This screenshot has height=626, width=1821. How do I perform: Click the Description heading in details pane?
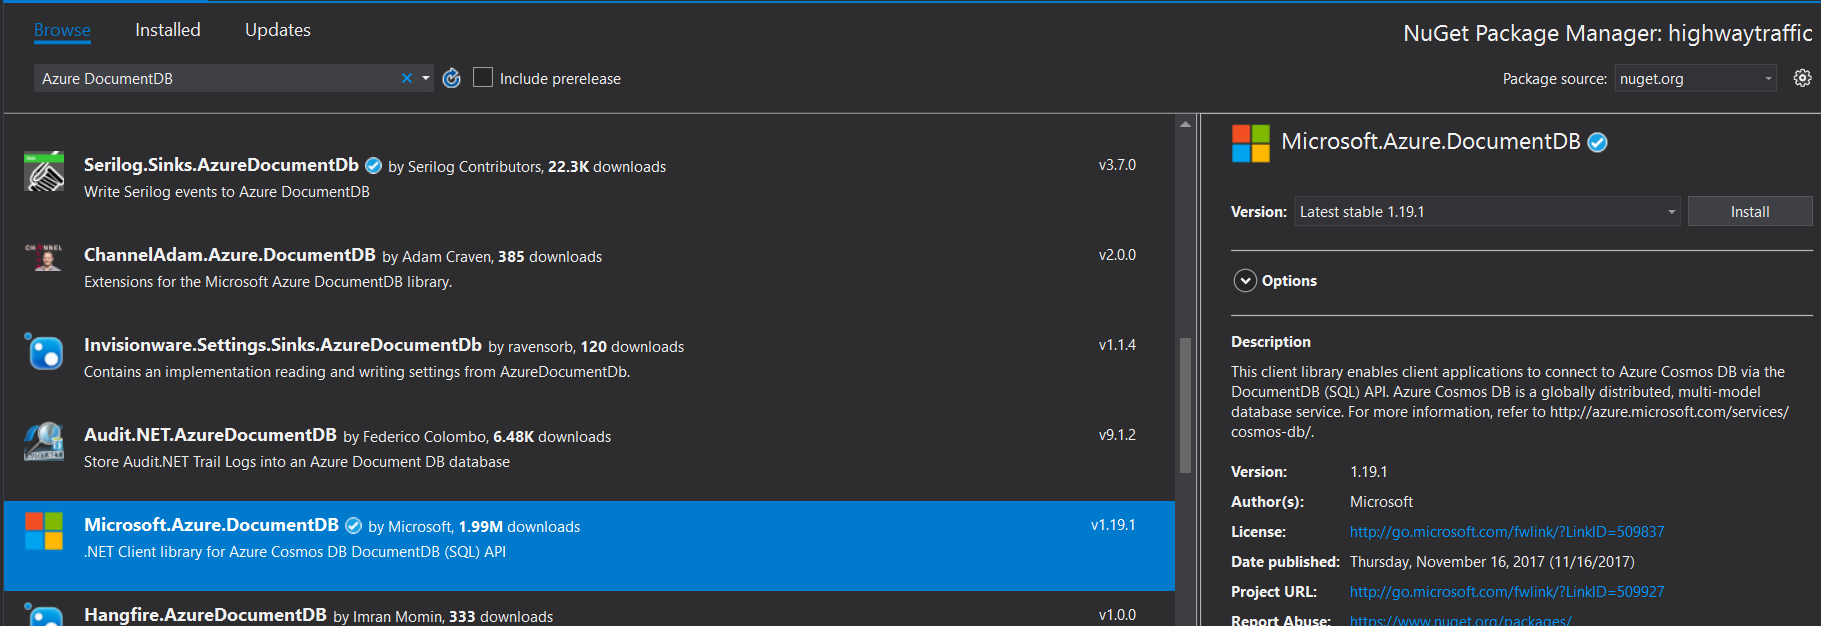(x=1271, y=342)
